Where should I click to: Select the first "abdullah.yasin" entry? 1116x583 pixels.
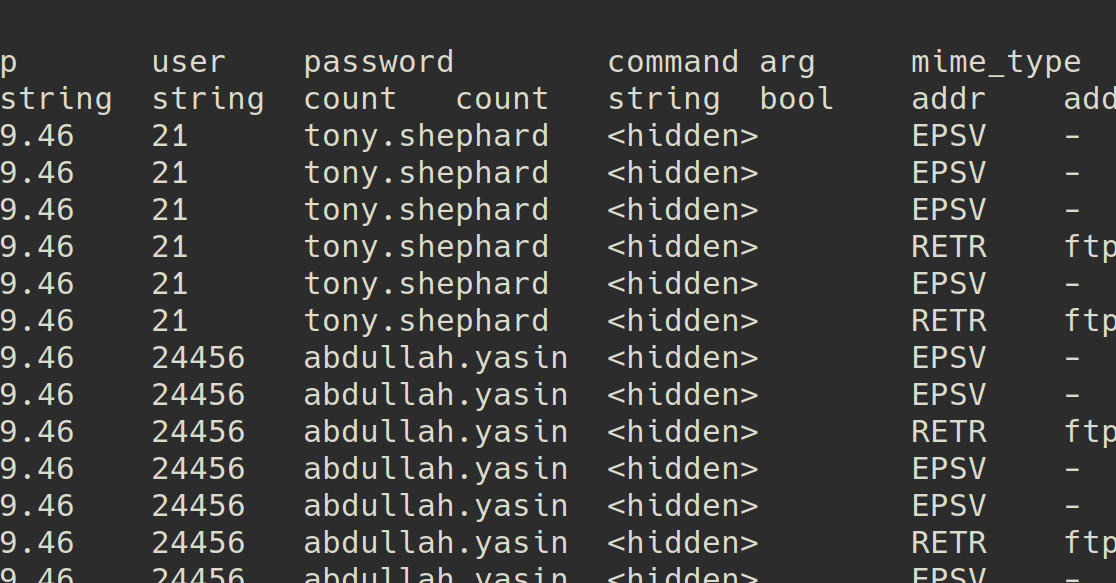tap(435, 358)
